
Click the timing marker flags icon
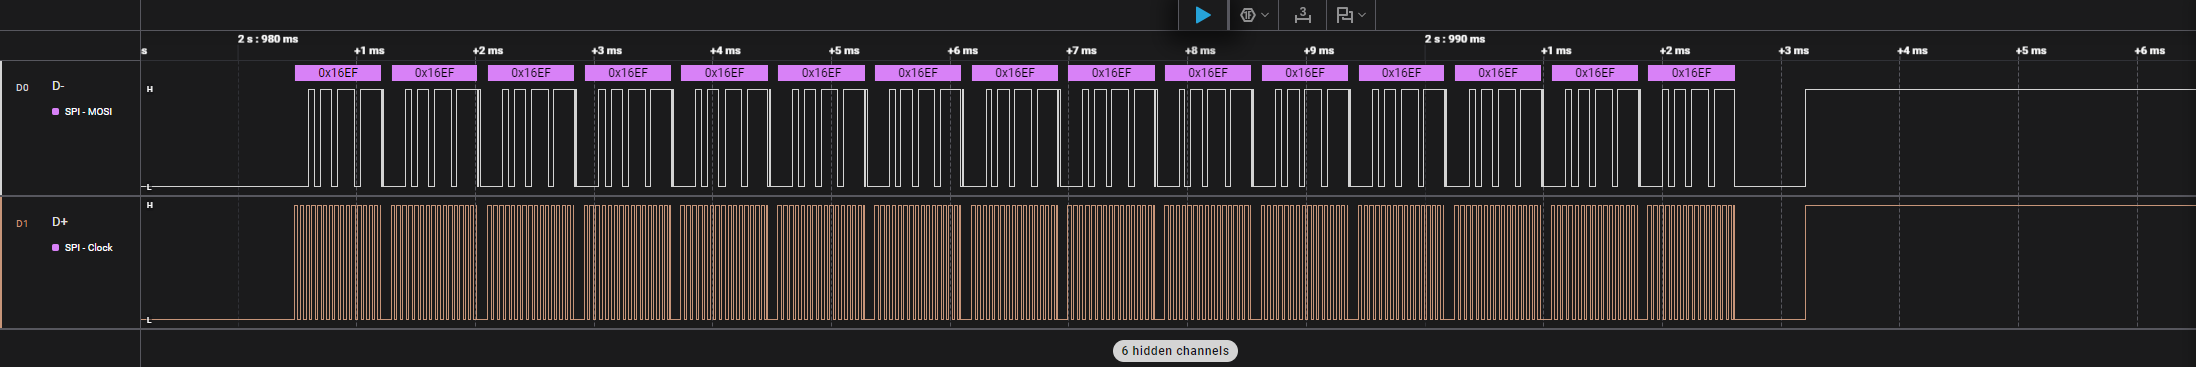(x=1344, y=15)
